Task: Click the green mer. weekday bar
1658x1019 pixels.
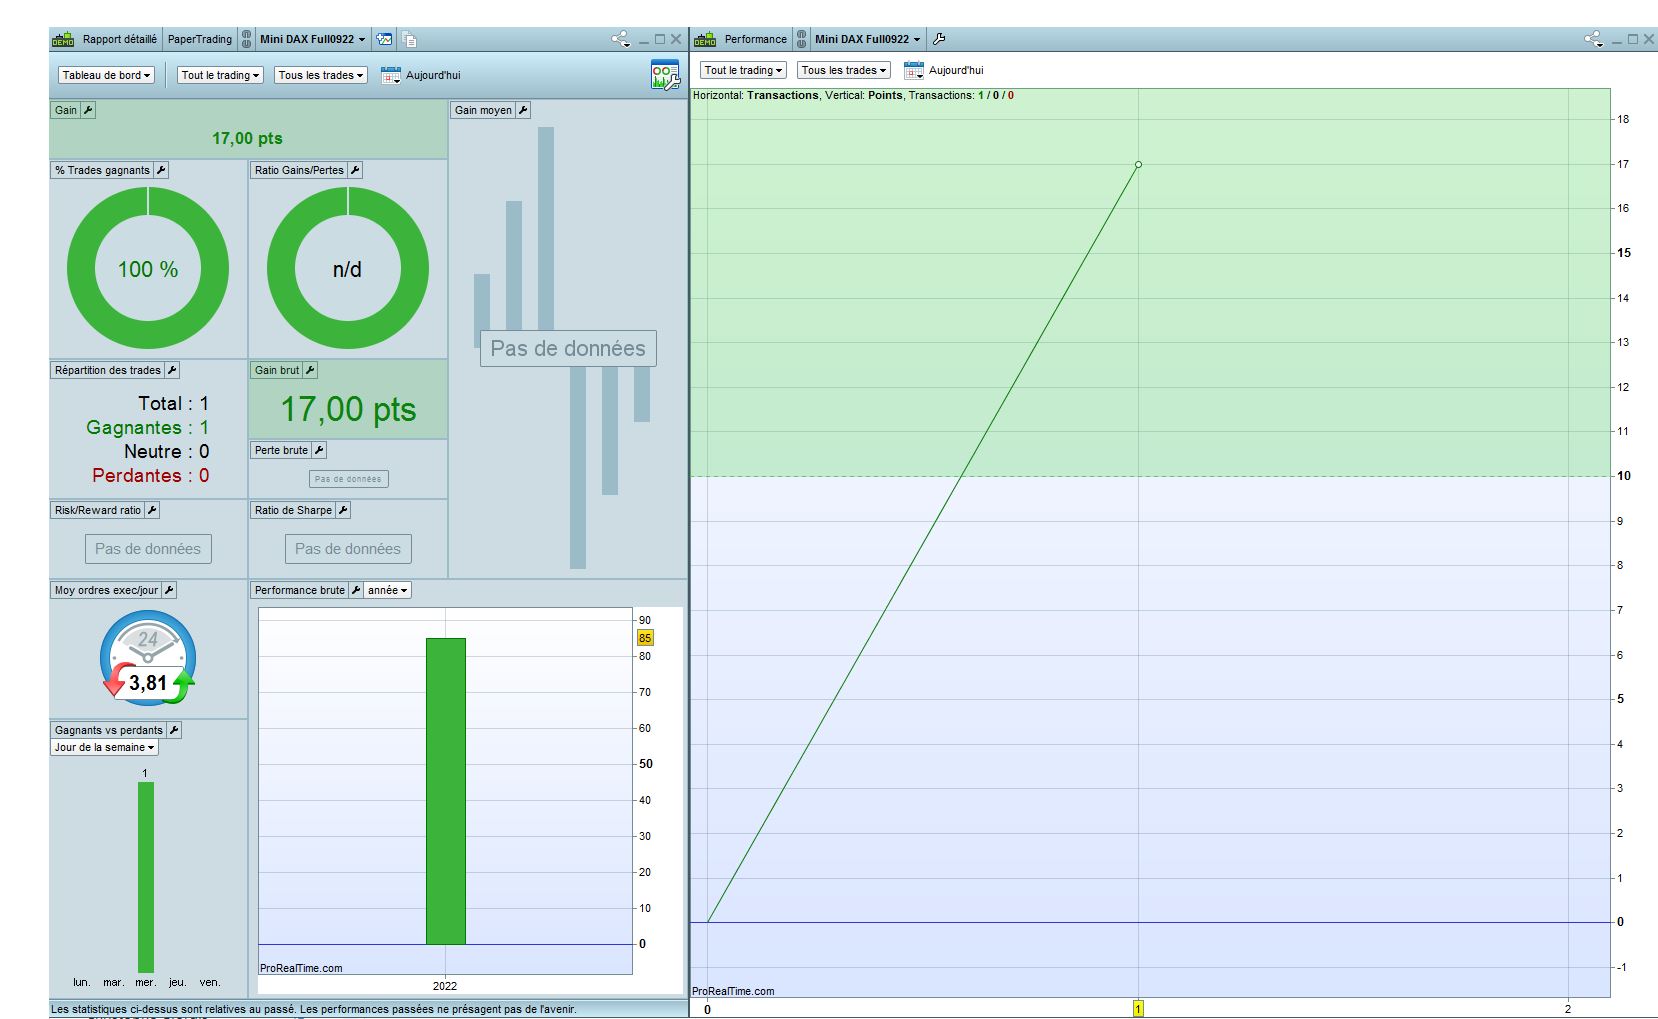Action: (146, 877)
